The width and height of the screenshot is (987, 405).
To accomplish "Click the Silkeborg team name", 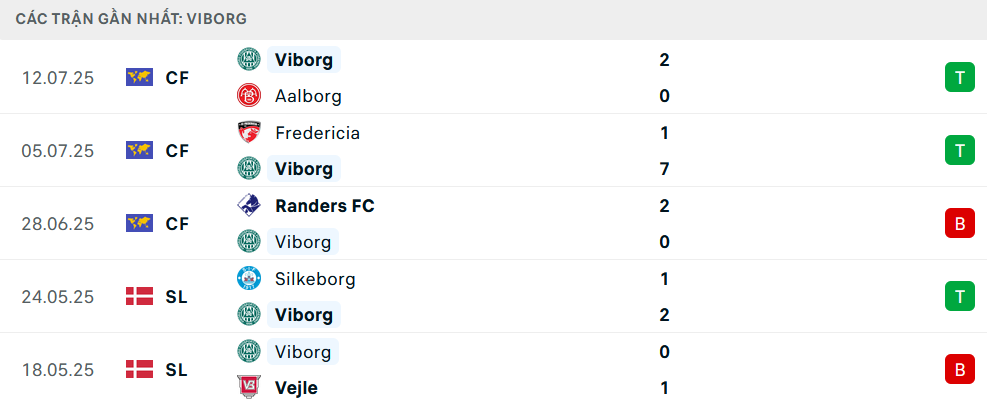I will 315,279.
